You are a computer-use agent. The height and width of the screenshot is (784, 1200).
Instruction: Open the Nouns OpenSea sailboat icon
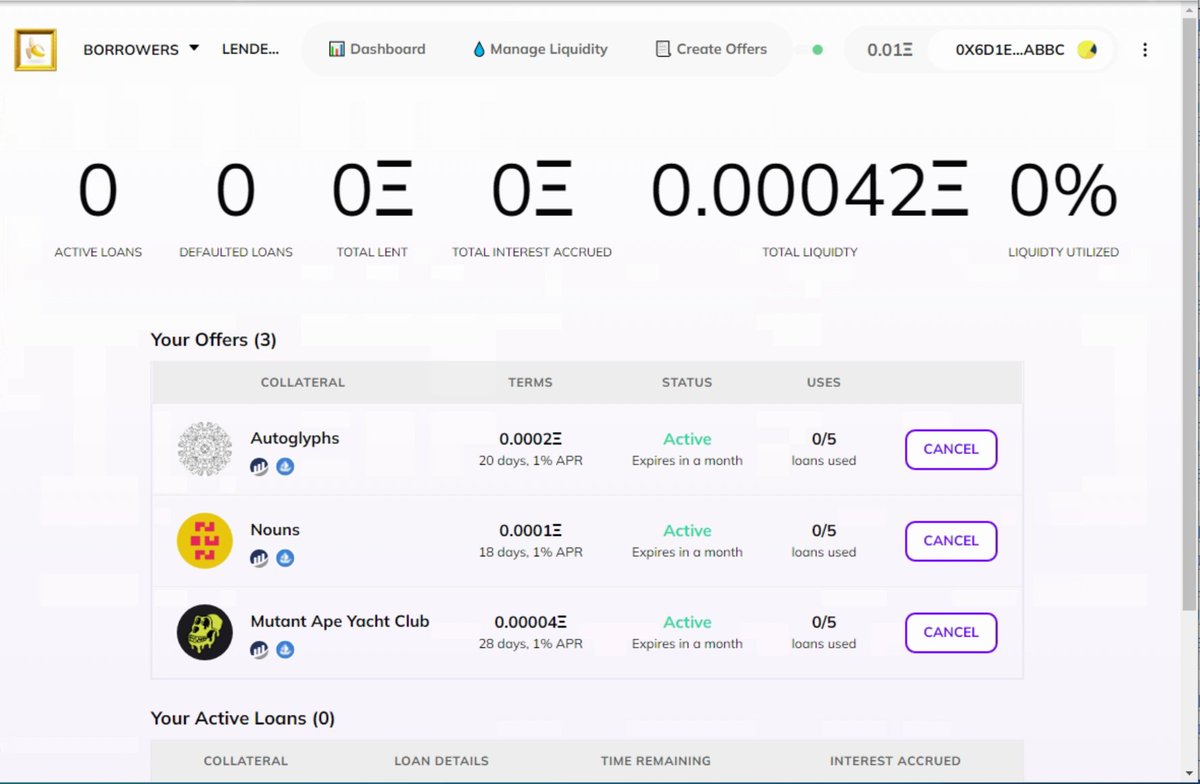pyautogui.click(x=285, y=558)
